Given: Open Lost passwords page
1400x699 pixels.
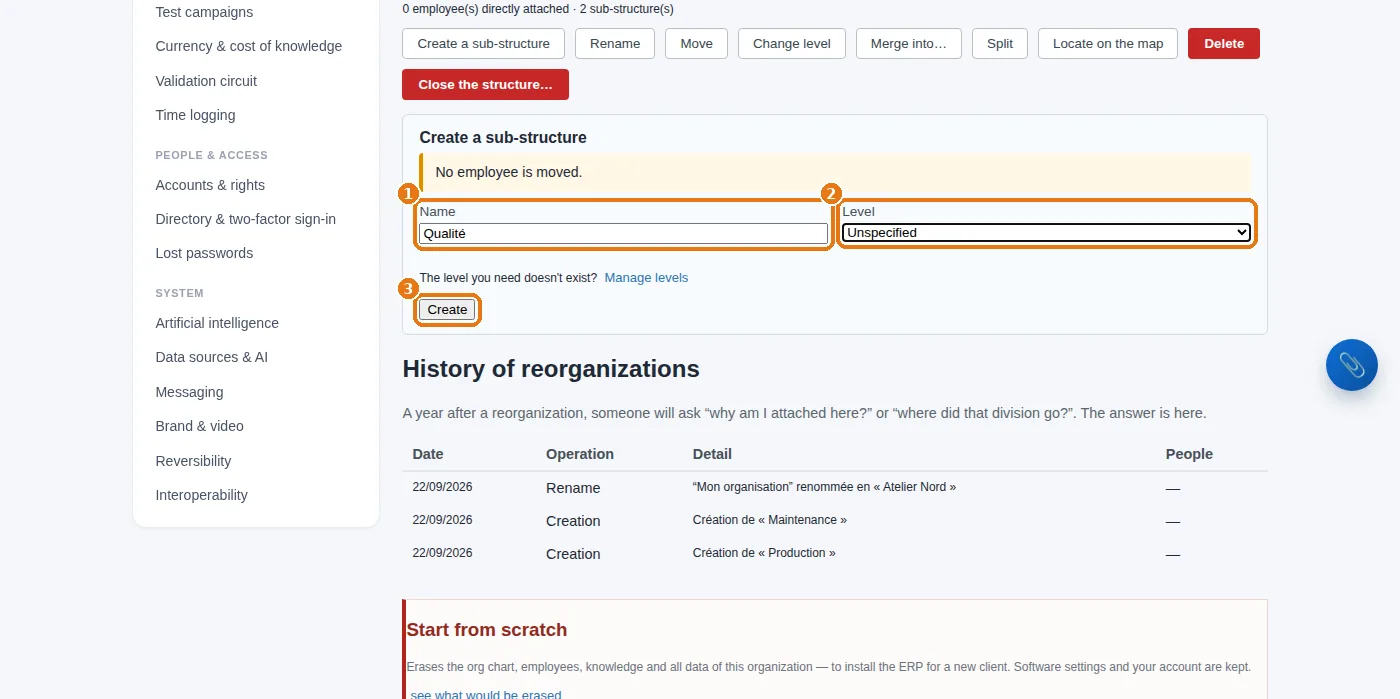Looking at the screenshot, I should [204, 253].
